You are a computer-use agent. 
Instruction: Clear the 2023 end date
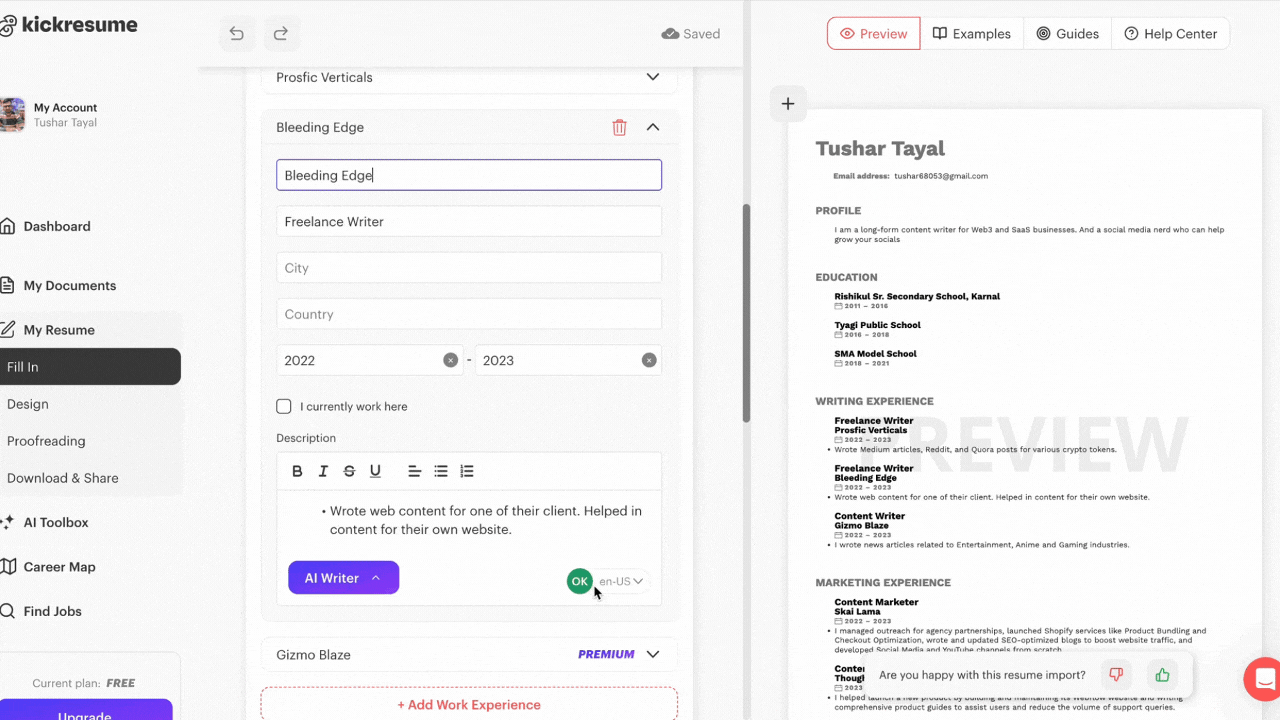pos(649,360)
